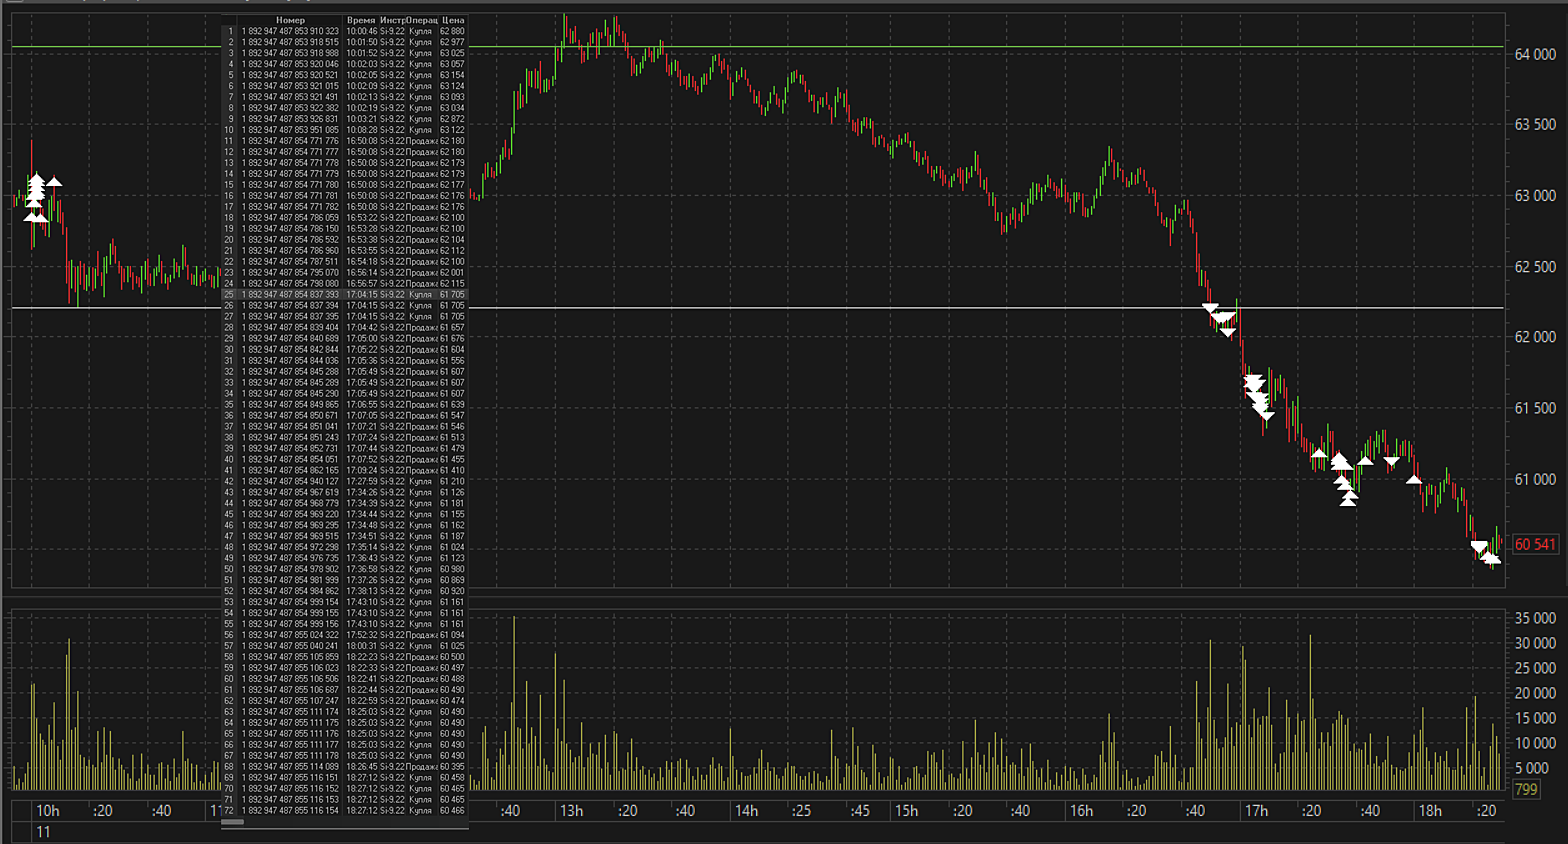Click sell arrow cluster just after 17h
The height and width of the screenshot is (844, 1568).
click(x=1257, y=395)
